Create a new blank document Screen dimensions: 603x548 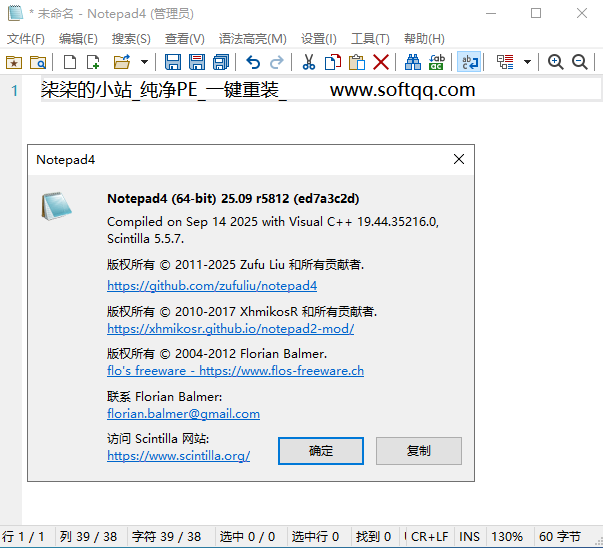[x=70, y=62]
